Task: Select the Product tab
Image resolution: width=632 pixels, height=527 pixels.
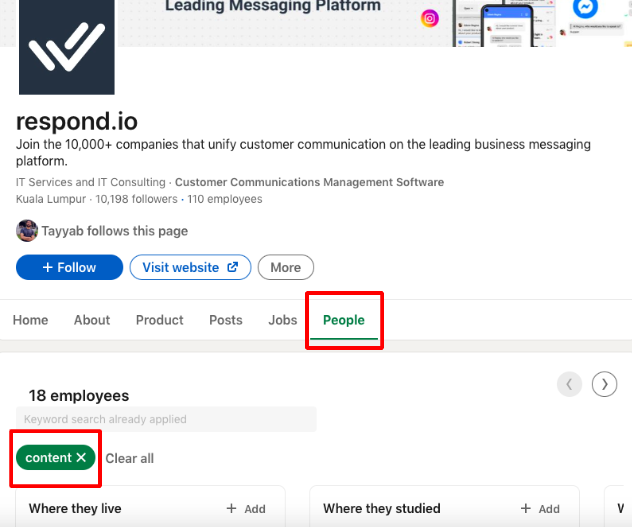Action: [x=160, y=320]
